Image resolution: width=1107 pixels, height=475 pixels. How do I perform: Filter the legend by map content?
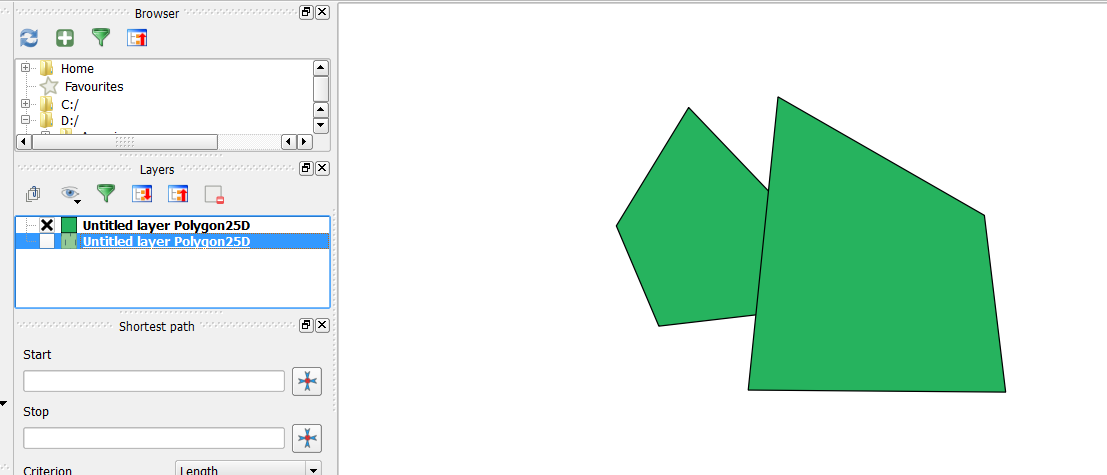point(106,193)
